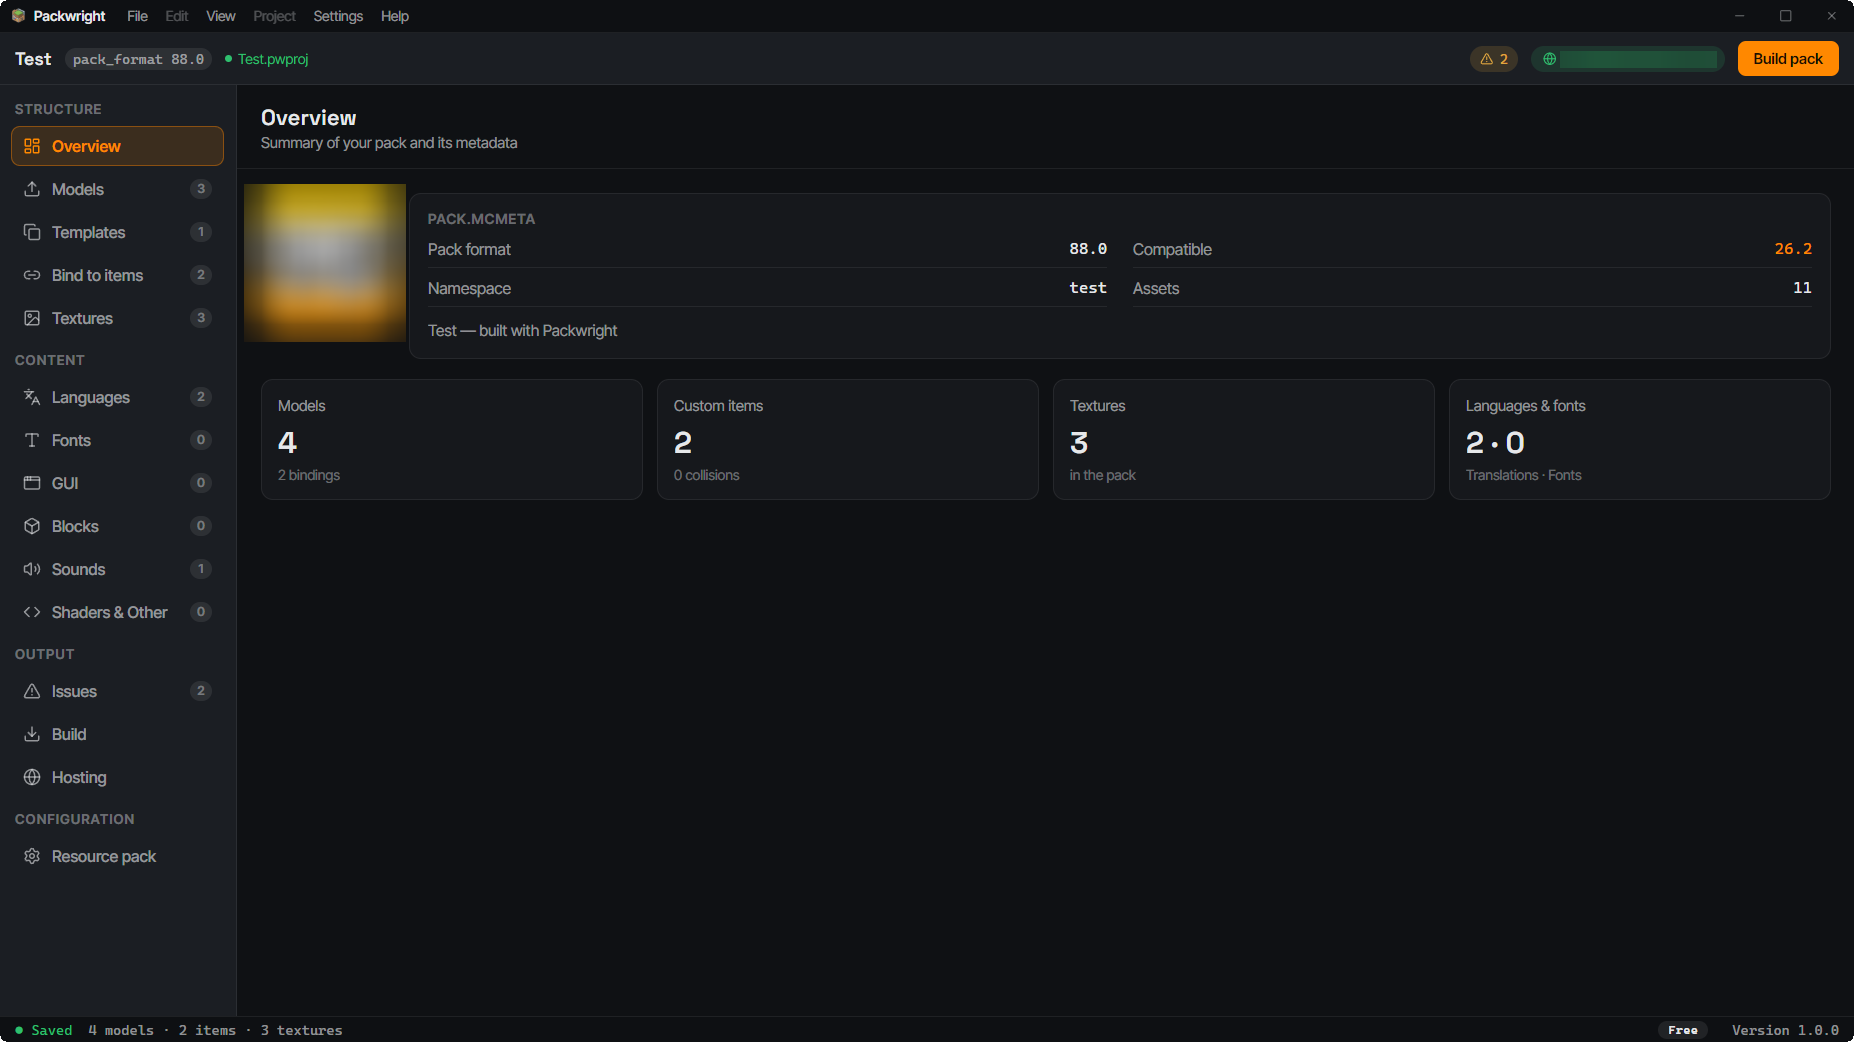Viewport: 1854px width, 1042px height.
Task: Open the Settings menu
Action: click(x=338, y=16)
